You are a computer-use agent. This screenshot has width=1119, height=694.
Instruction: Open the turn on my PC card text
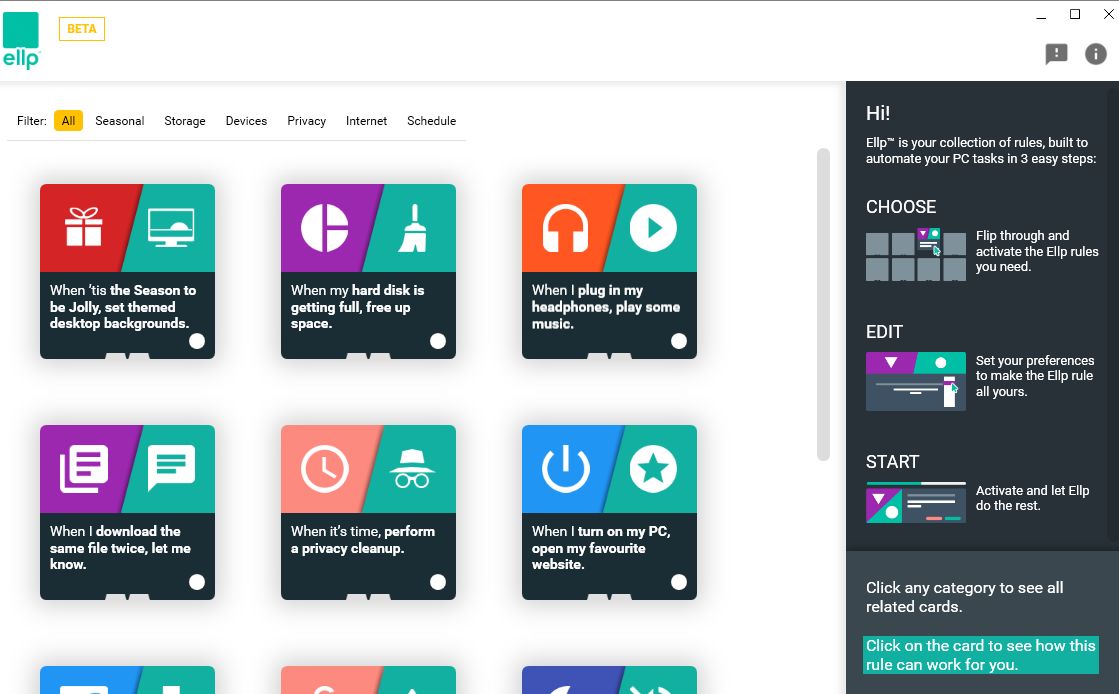point(600,548)
